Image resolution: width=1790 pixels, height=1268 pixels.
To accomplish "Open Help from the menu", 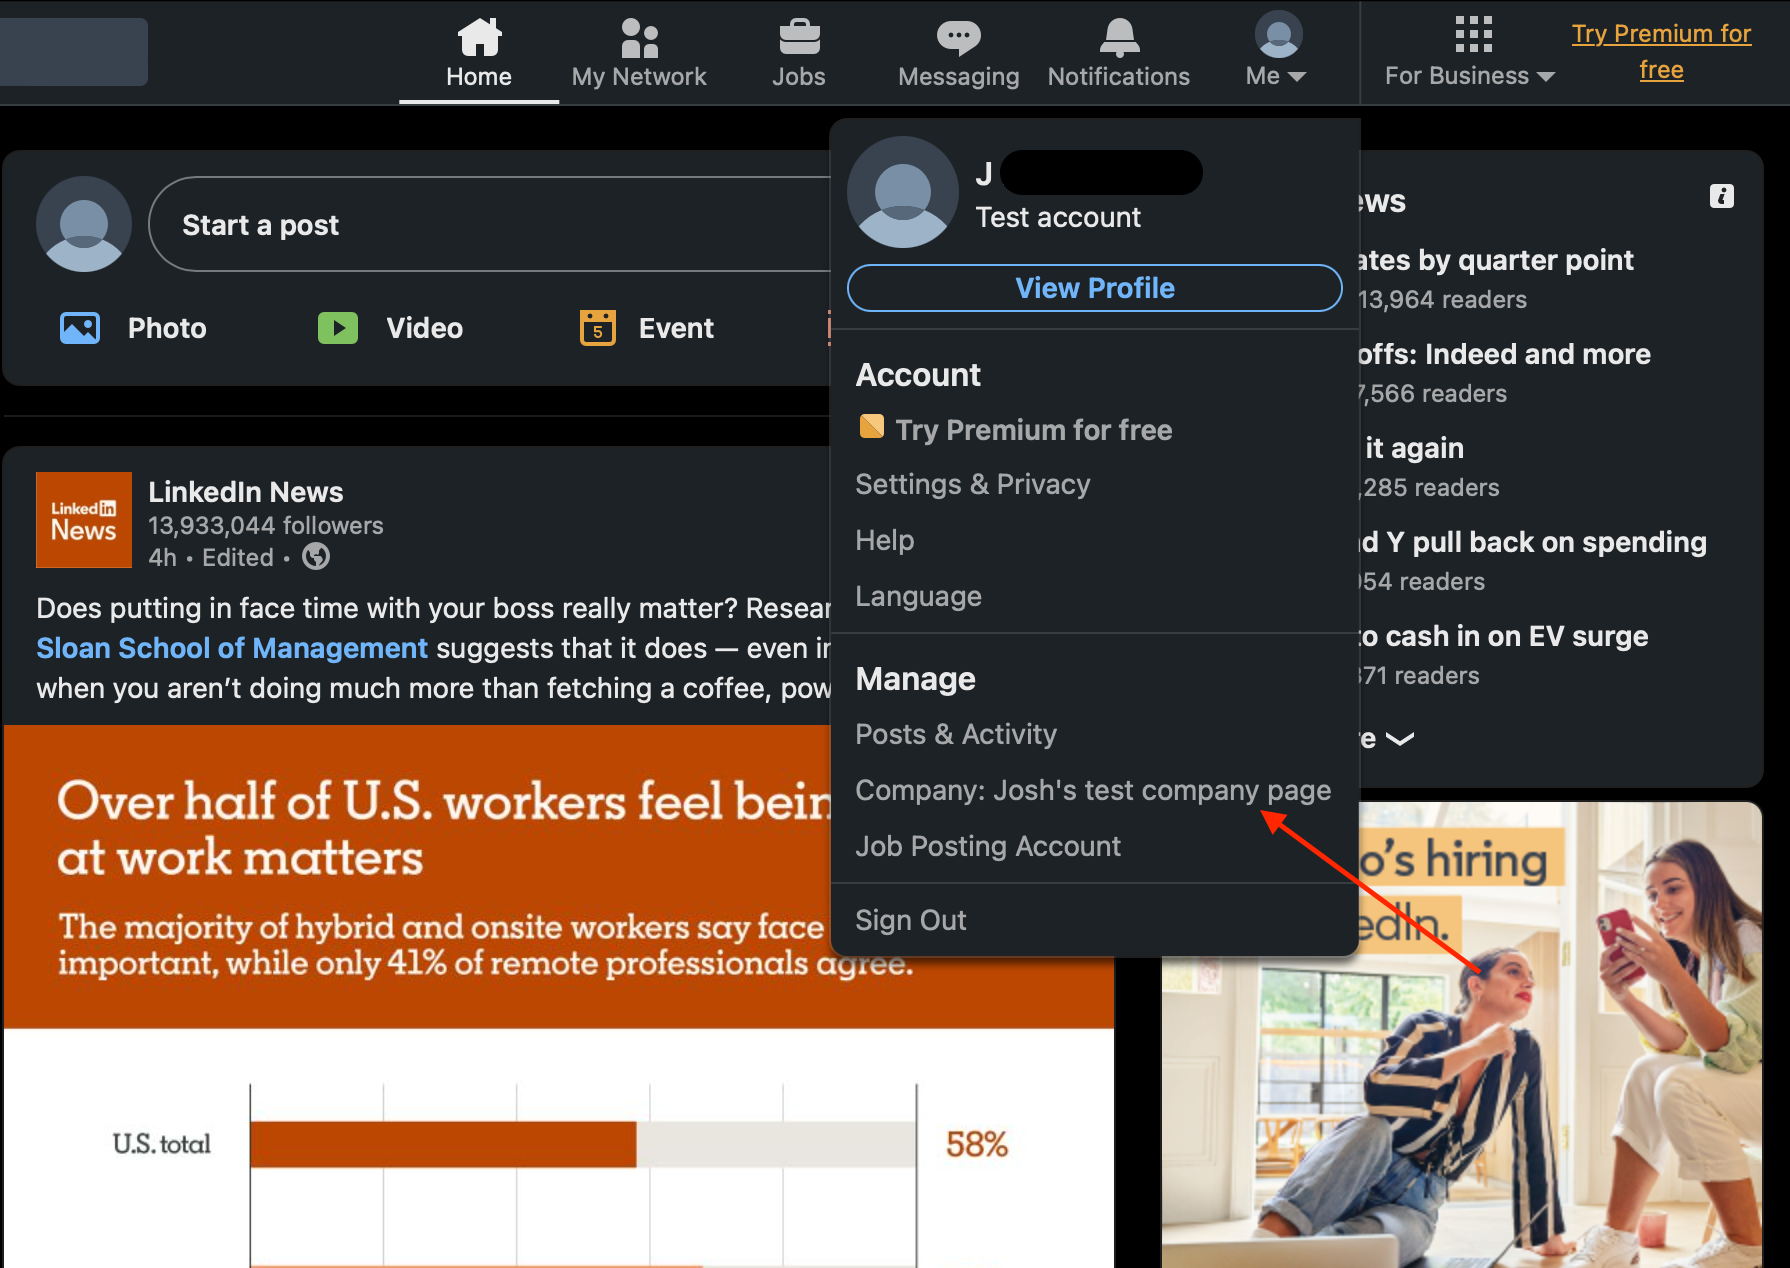I will click(x=885, y=540).
